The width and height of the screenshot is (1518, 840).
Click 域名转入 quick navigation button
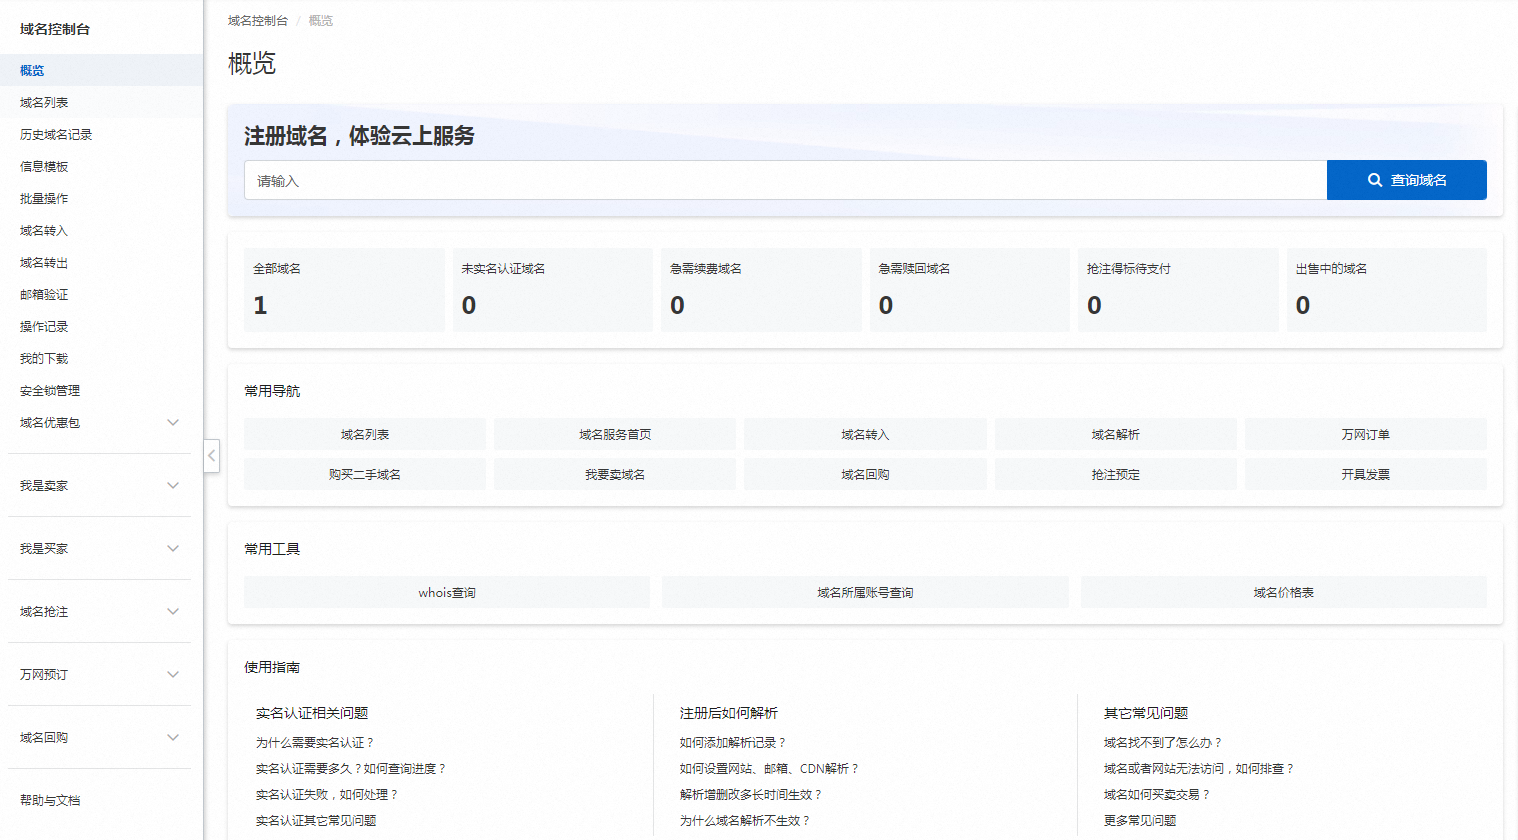point(865,434)
